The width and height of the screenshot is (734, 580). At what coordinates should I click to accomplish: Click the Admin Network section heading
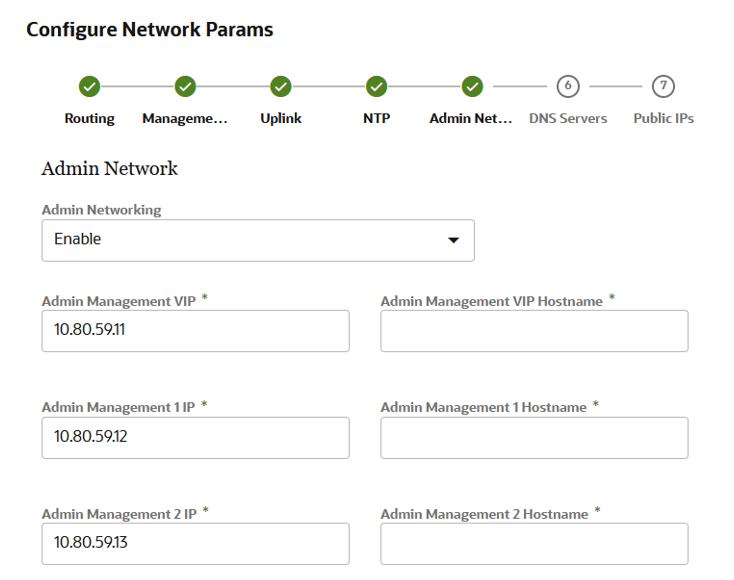tap(110, 169)
